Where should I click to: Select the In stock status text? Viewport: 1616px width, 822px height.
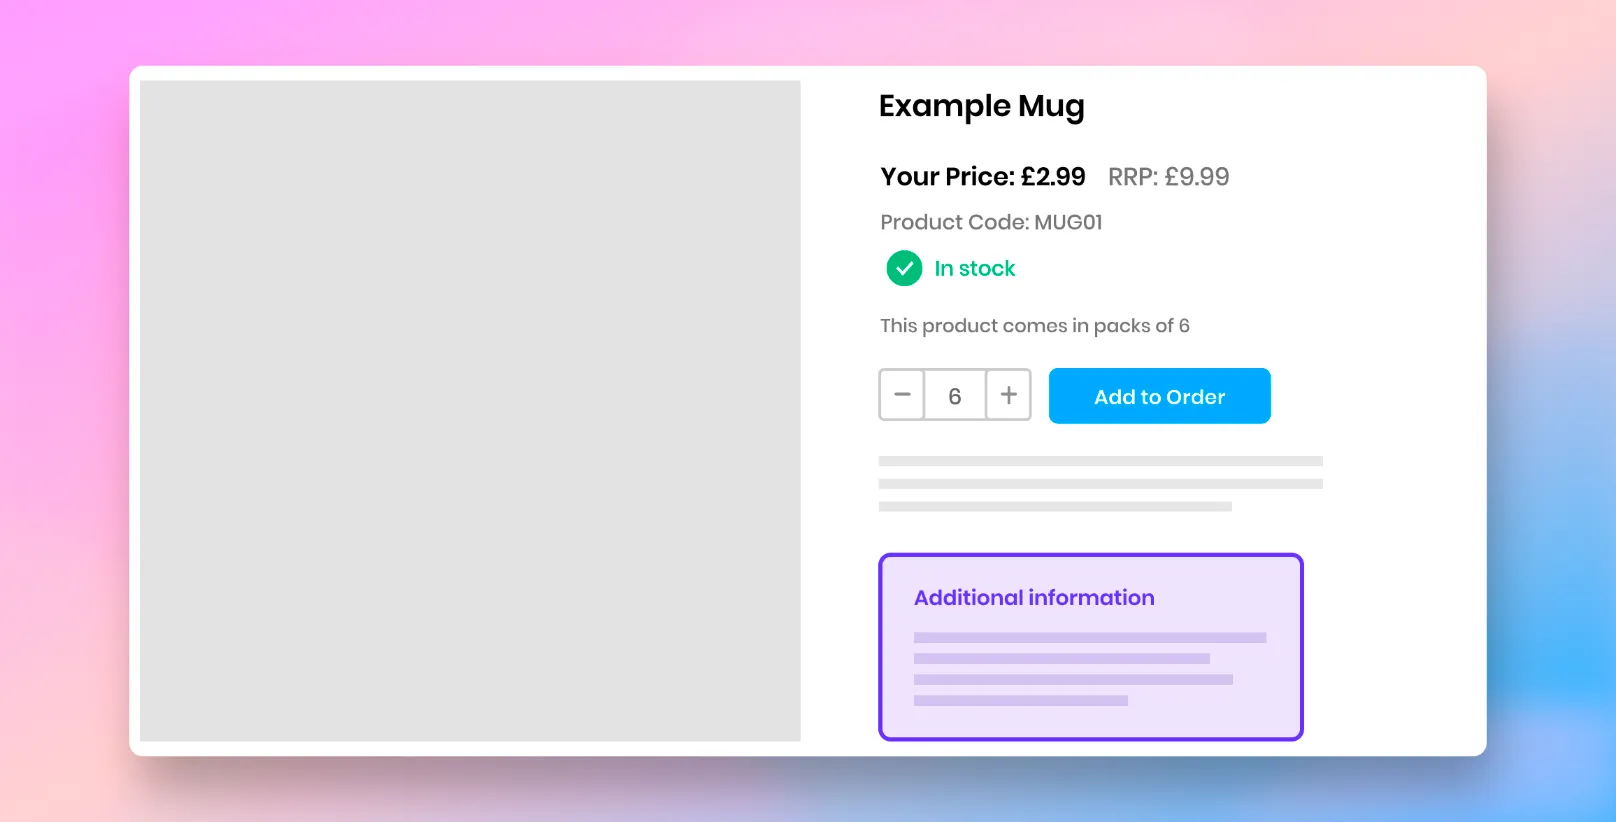(975, 268)
